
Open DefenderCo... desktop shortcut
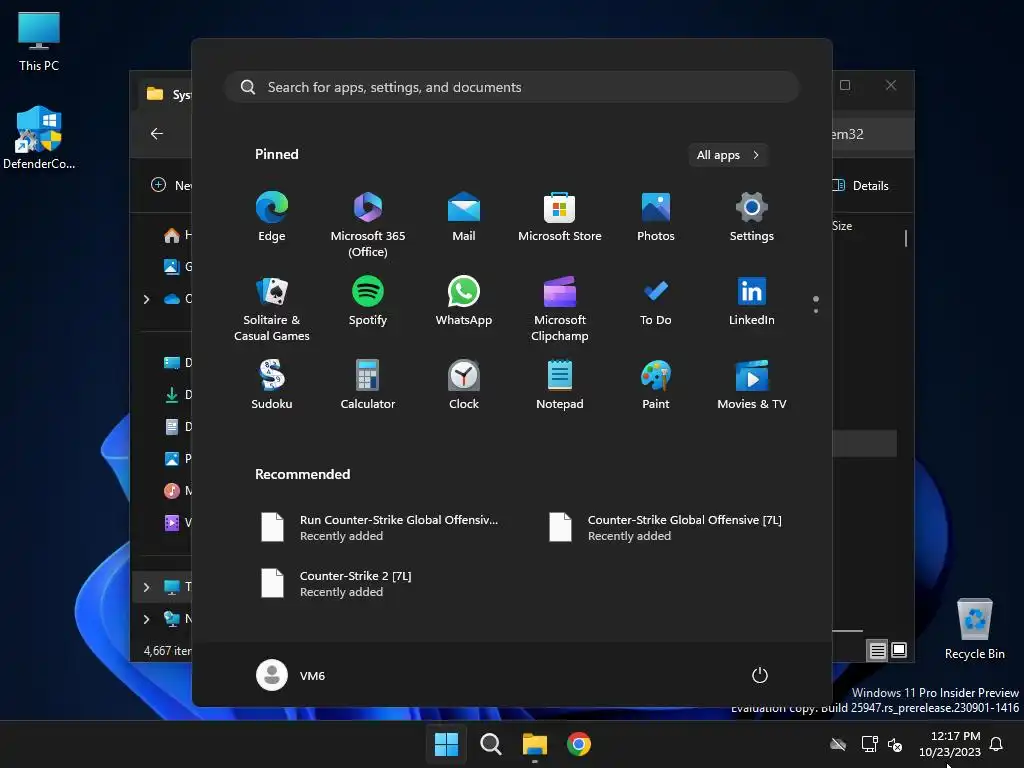[39, 138]
